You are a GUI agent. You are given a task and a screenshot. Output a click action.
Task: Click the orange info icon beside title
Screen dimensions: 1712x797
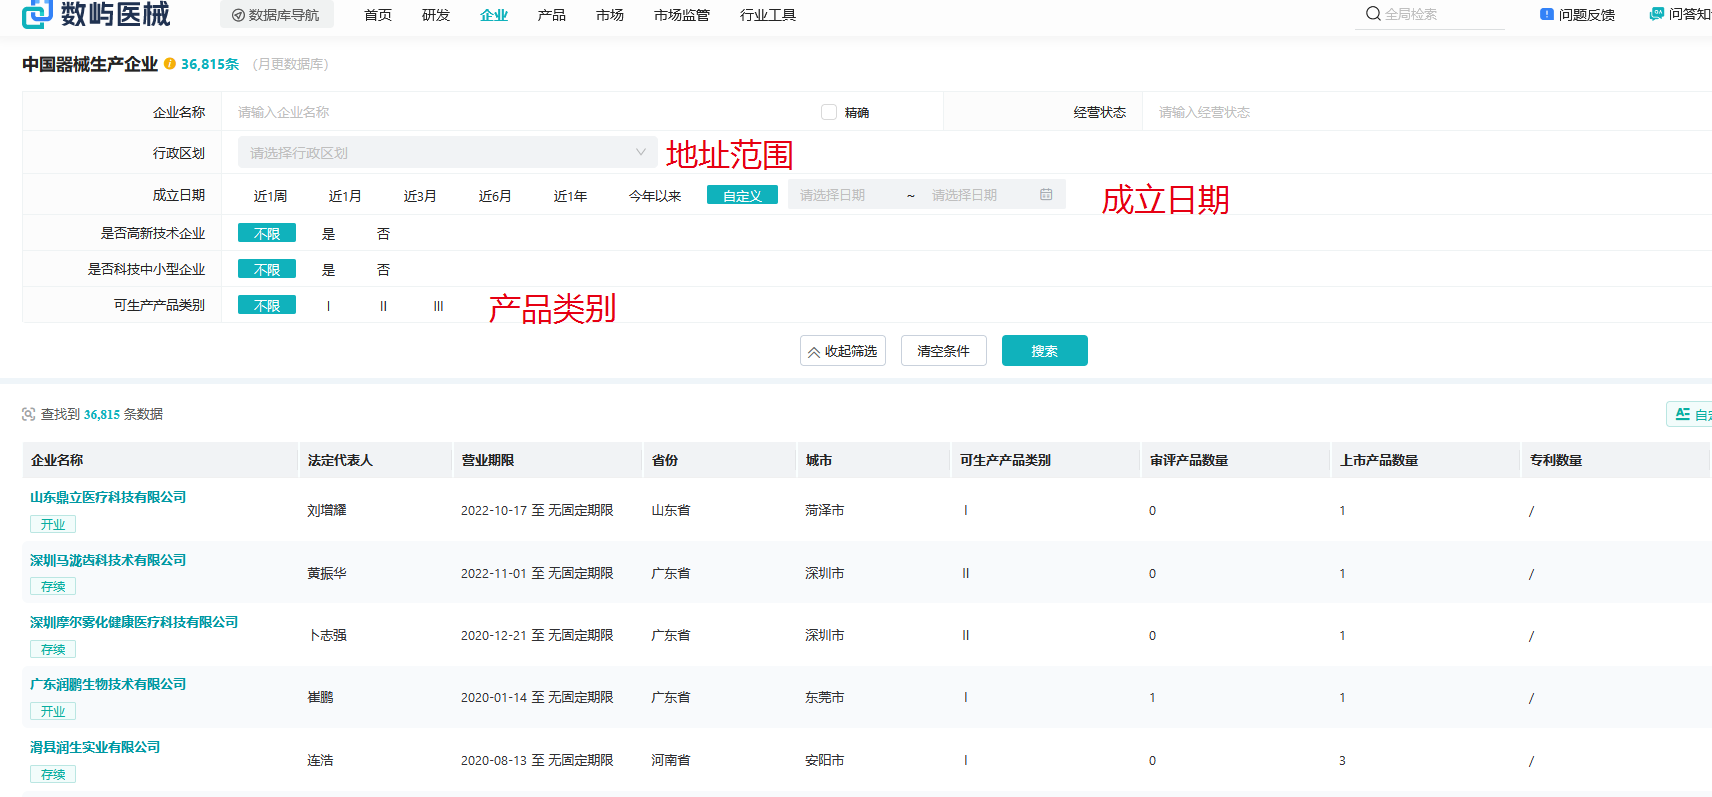(x=170, y=64)
